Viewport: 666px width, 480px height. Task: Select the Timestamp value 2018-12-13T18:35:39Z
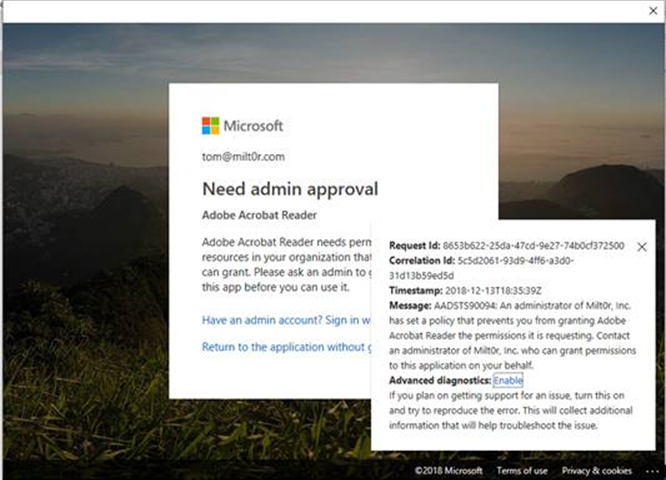[x=493, y=291]
